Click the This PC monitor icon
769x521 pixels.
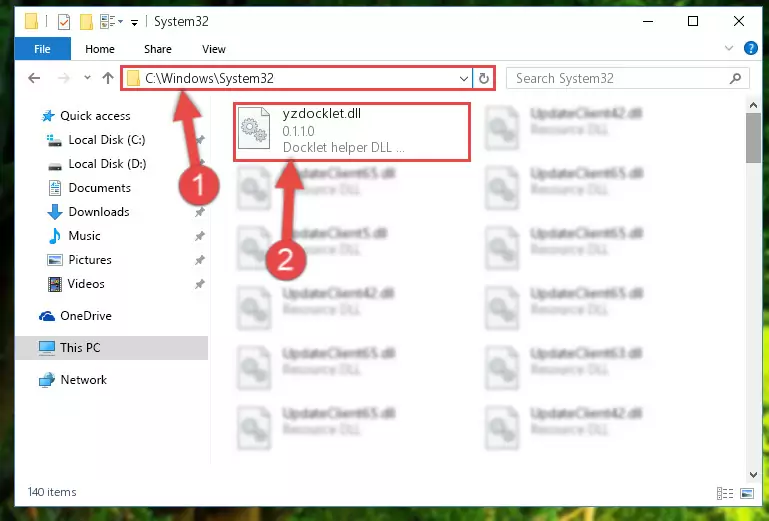[47, 348]
